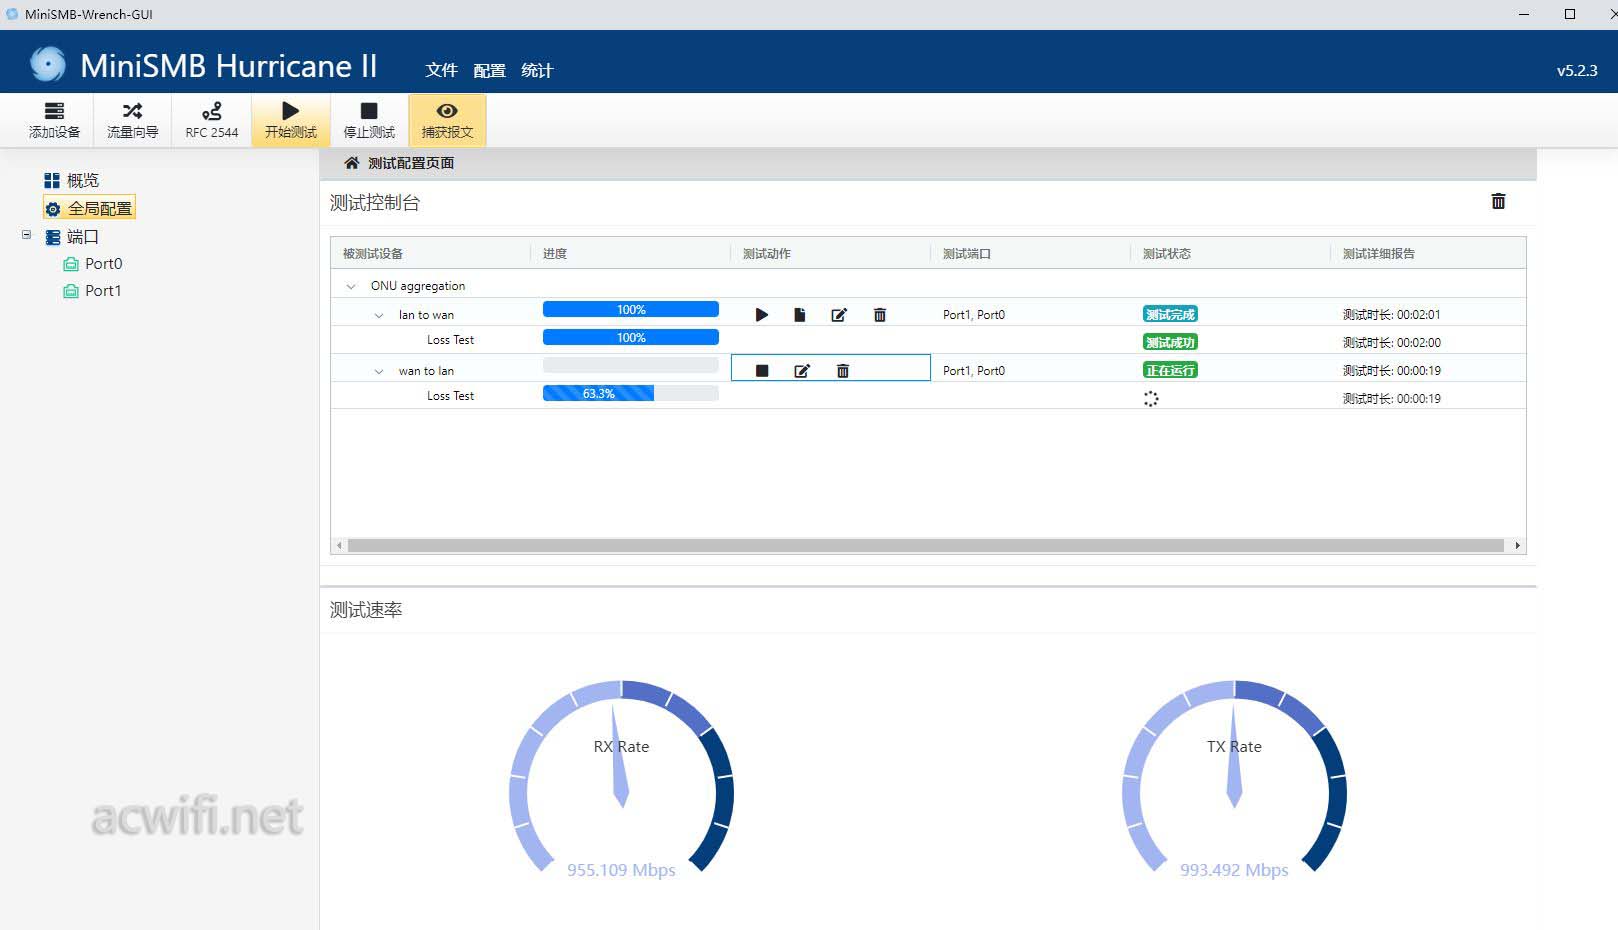Stop the running wan to lan test

coord(762,371)
